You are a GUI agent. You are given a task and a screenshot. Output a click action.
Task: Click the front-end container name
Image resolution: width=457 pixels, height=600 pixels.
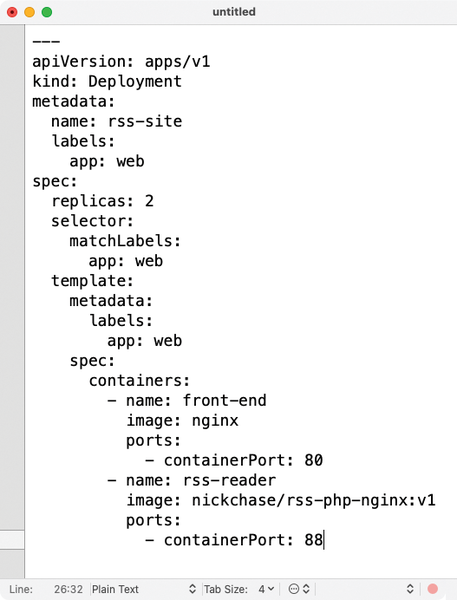pyautogui.click(x=224, y=401)
